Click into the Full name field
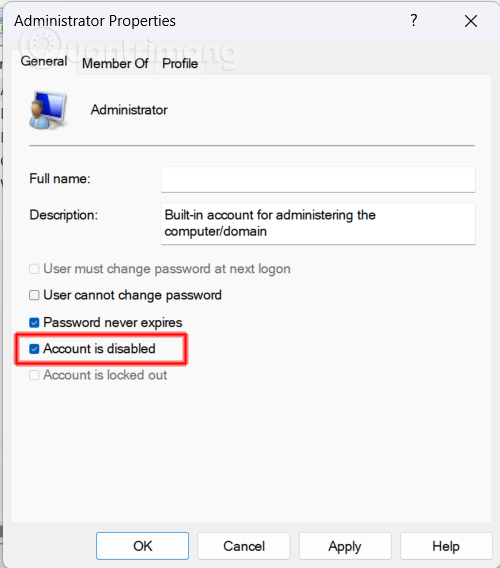500x568 pixels. click(x=318, y=179)
